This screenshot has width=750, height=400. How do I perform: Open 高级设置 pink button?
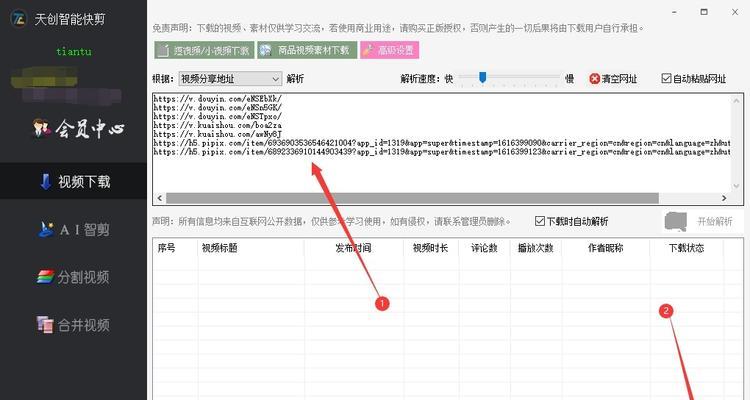point(389,50)
